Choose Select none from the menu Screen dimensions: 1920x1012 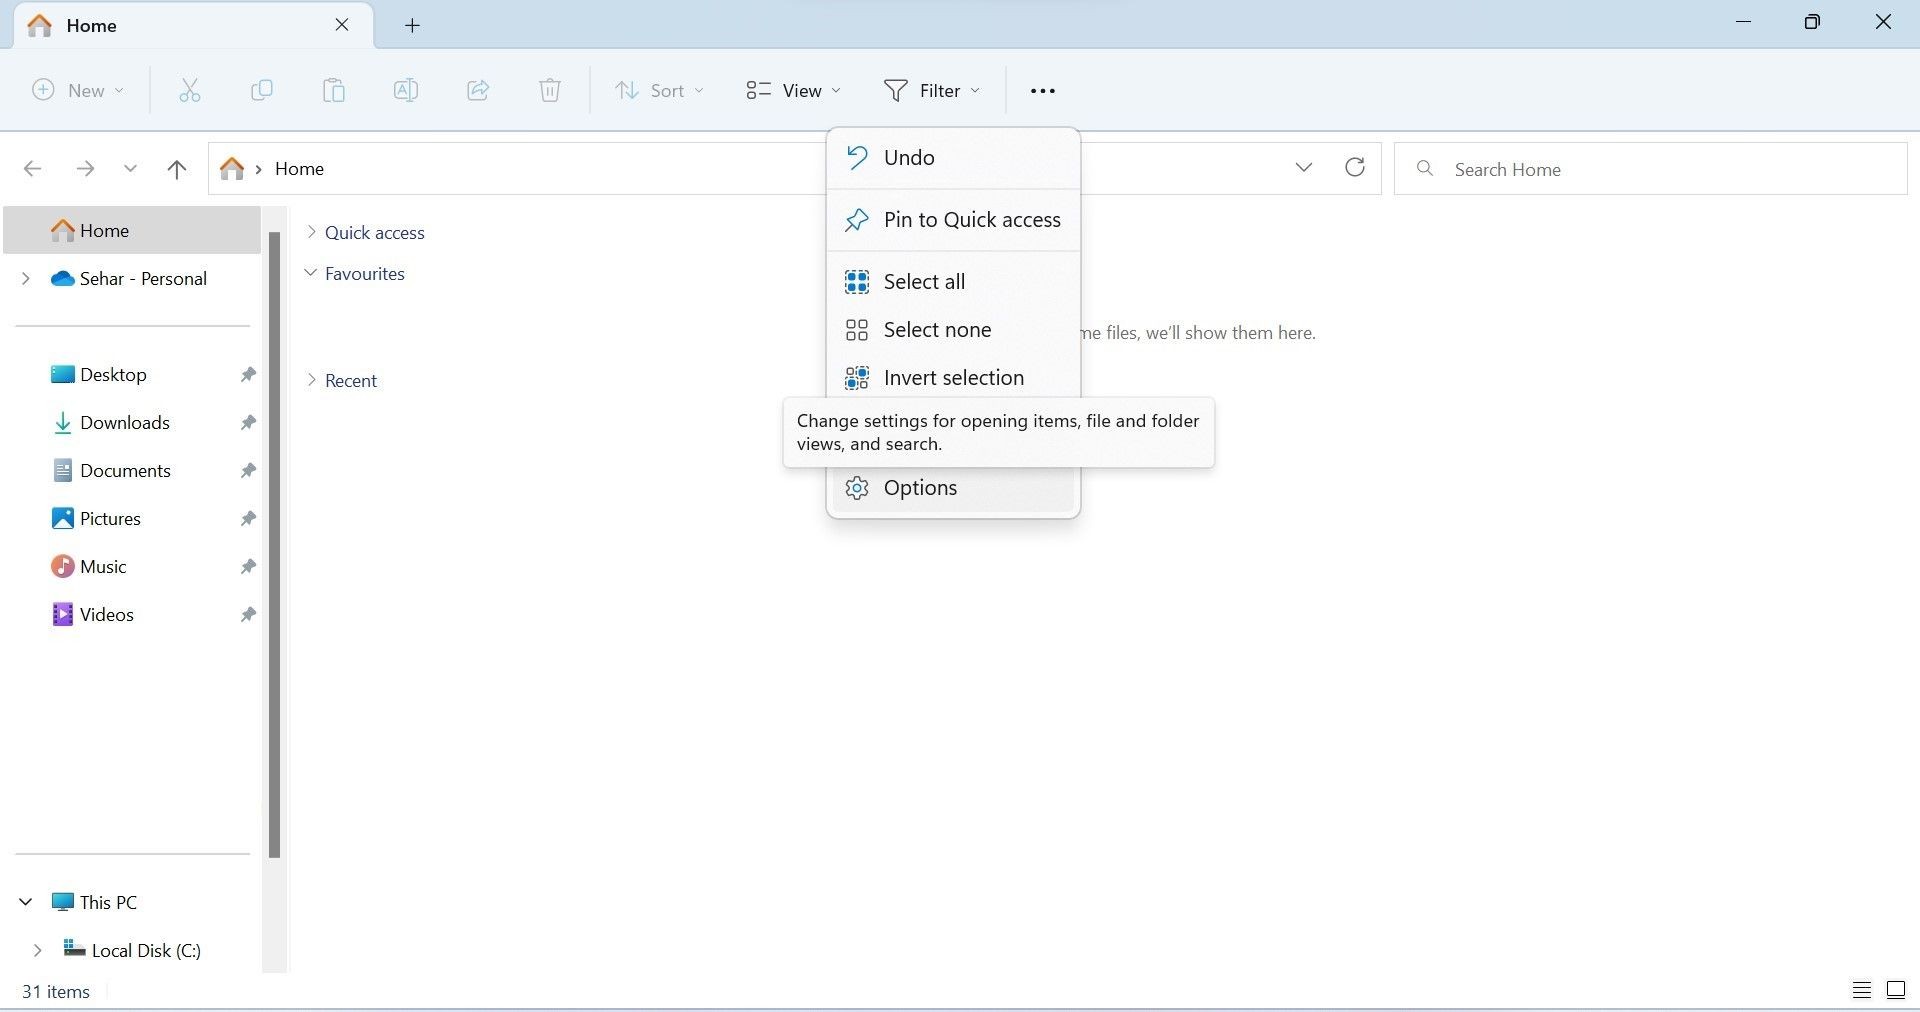pos(953,330)
